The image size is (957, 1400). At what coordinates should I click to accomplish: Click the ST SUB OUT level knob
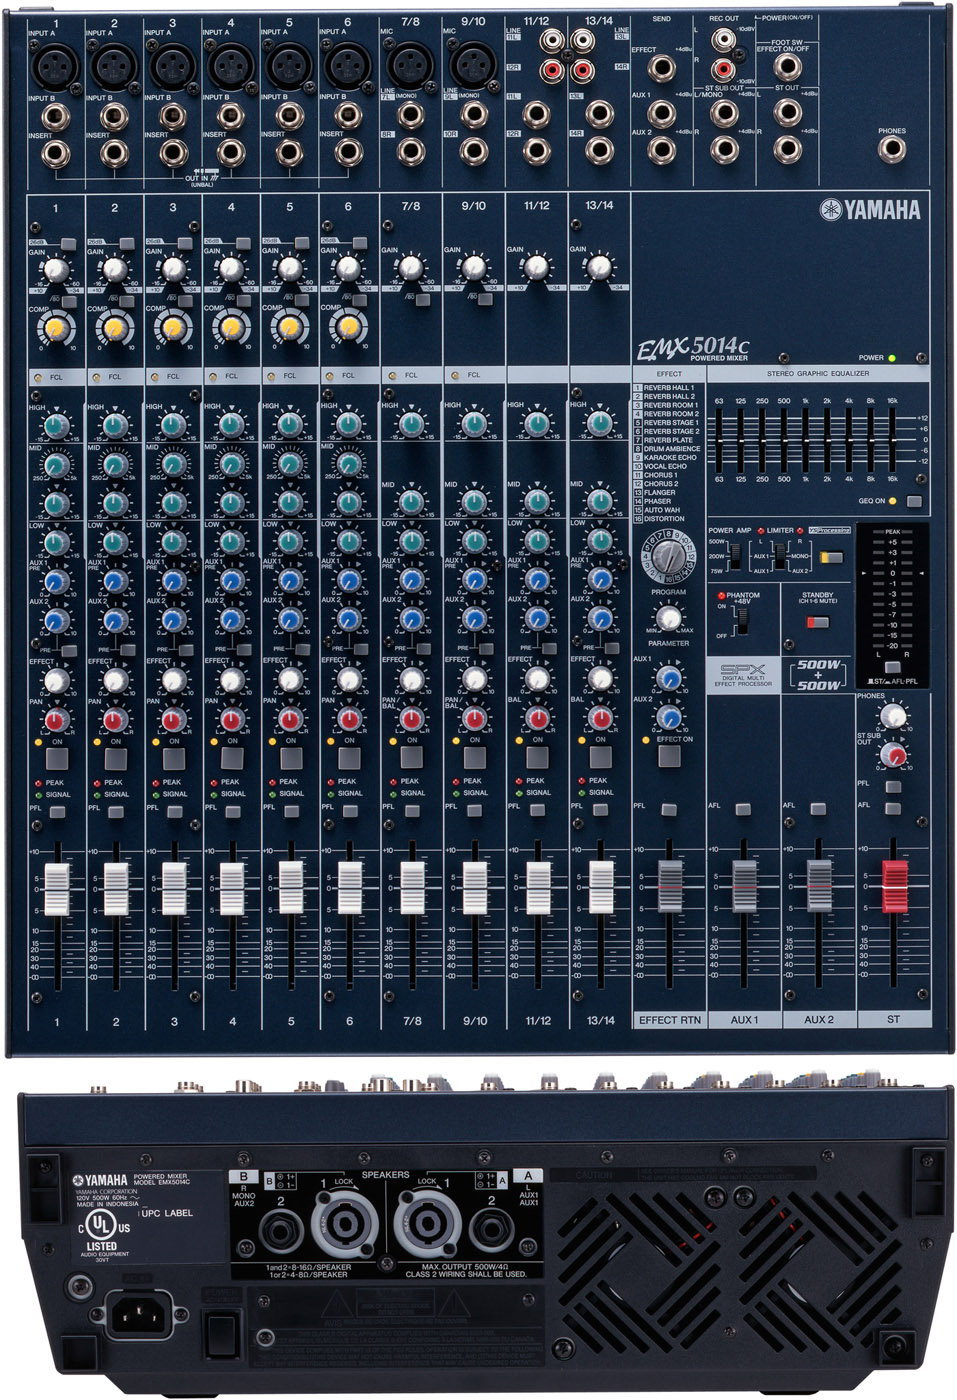pyautogui.click(x=893, y=755)
